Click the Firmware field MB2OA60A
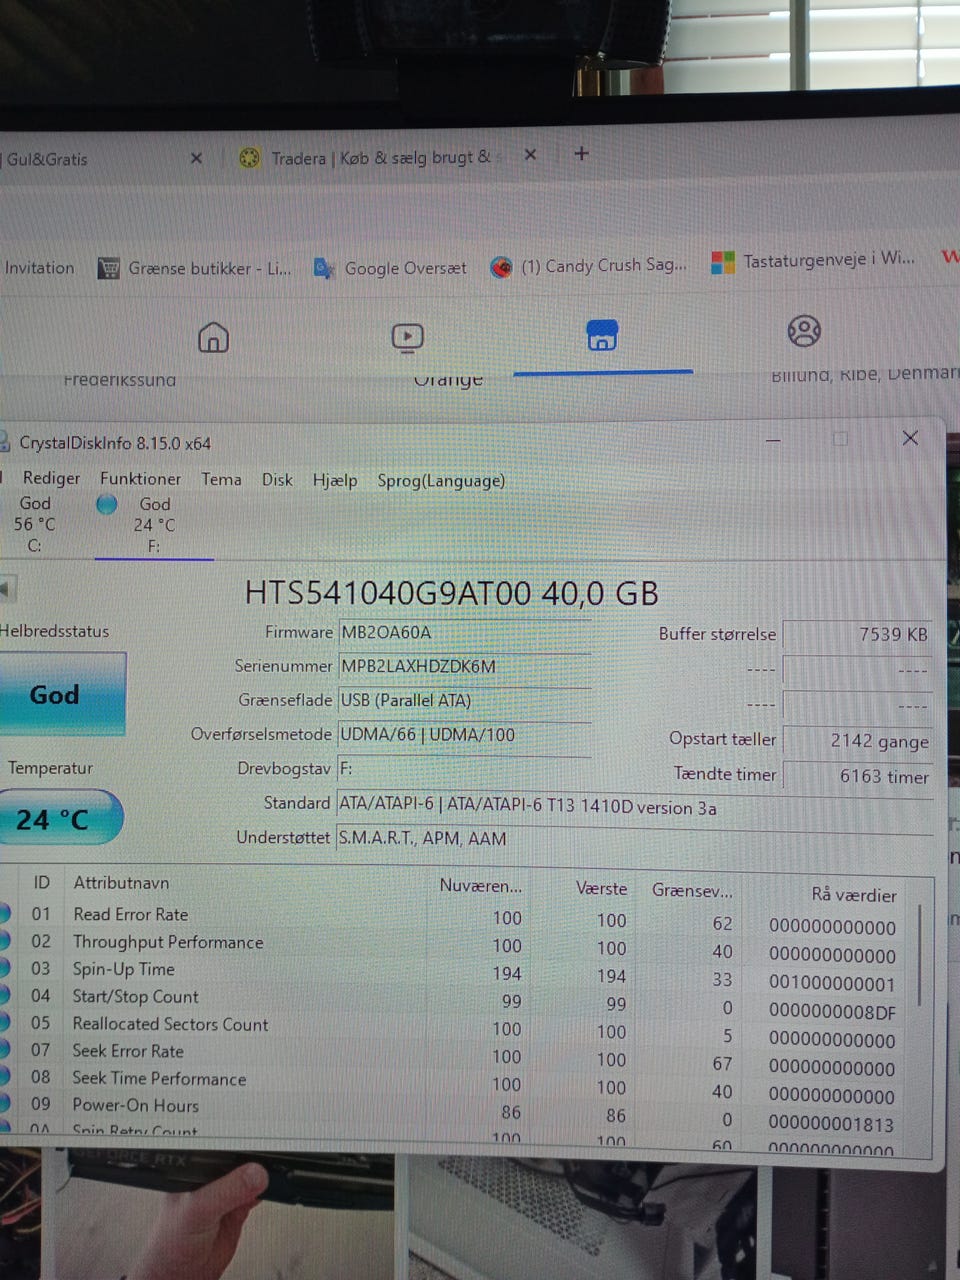This screenshot has width=960, height=1280. (464, 632)
